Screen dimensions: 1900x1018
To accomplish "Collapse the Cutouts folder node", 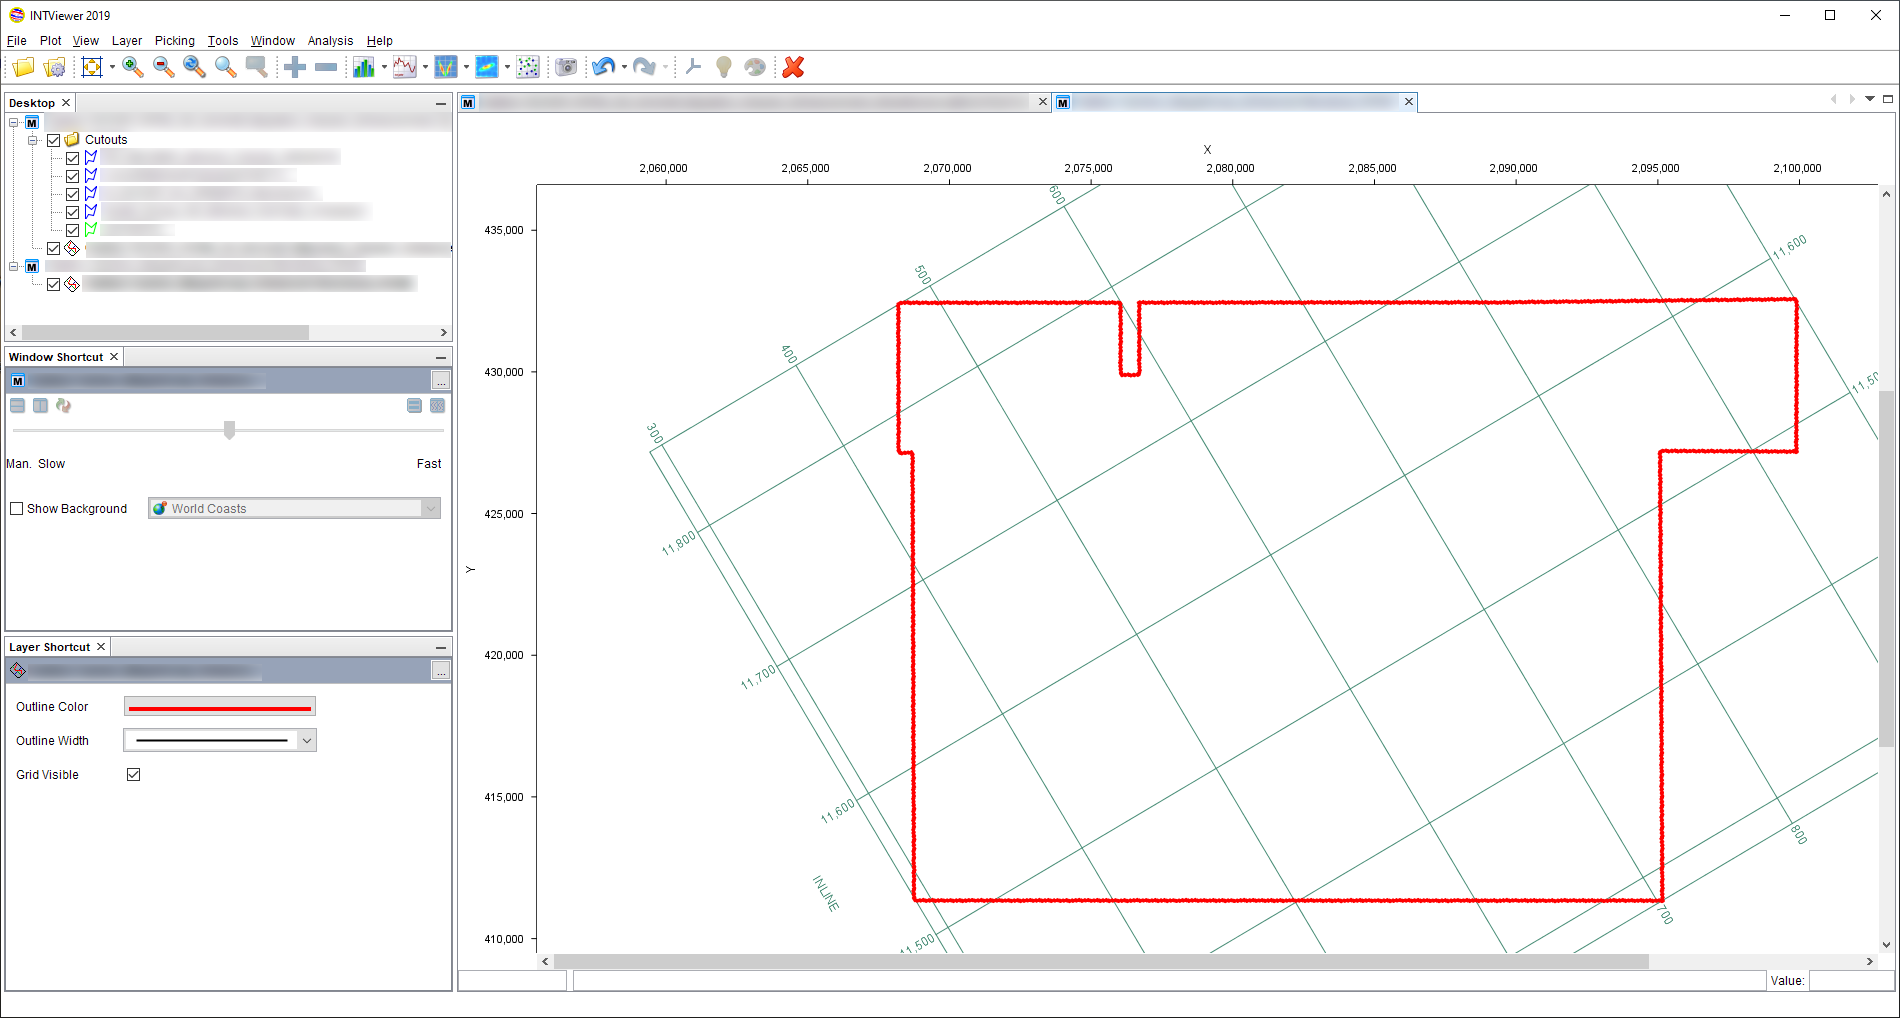I will pyautogui.click(x=33, y=140).
